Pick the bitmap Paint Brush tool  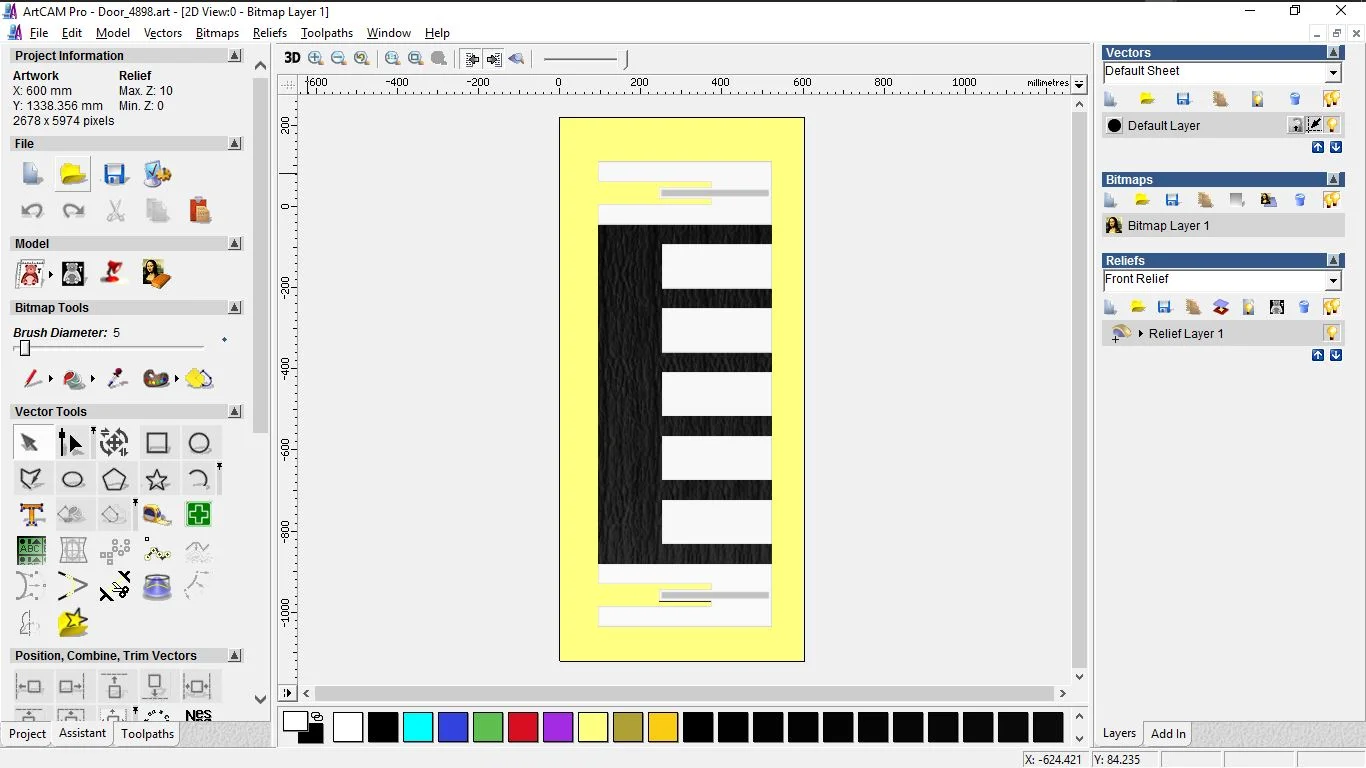(x=32, y=379)
